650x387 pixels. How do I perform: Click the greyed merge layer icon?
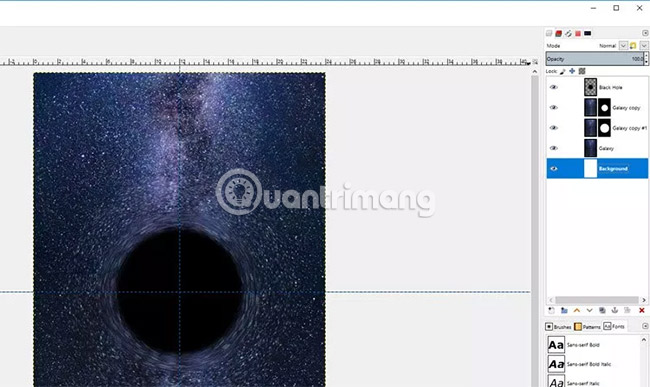[x=627, y=310]
